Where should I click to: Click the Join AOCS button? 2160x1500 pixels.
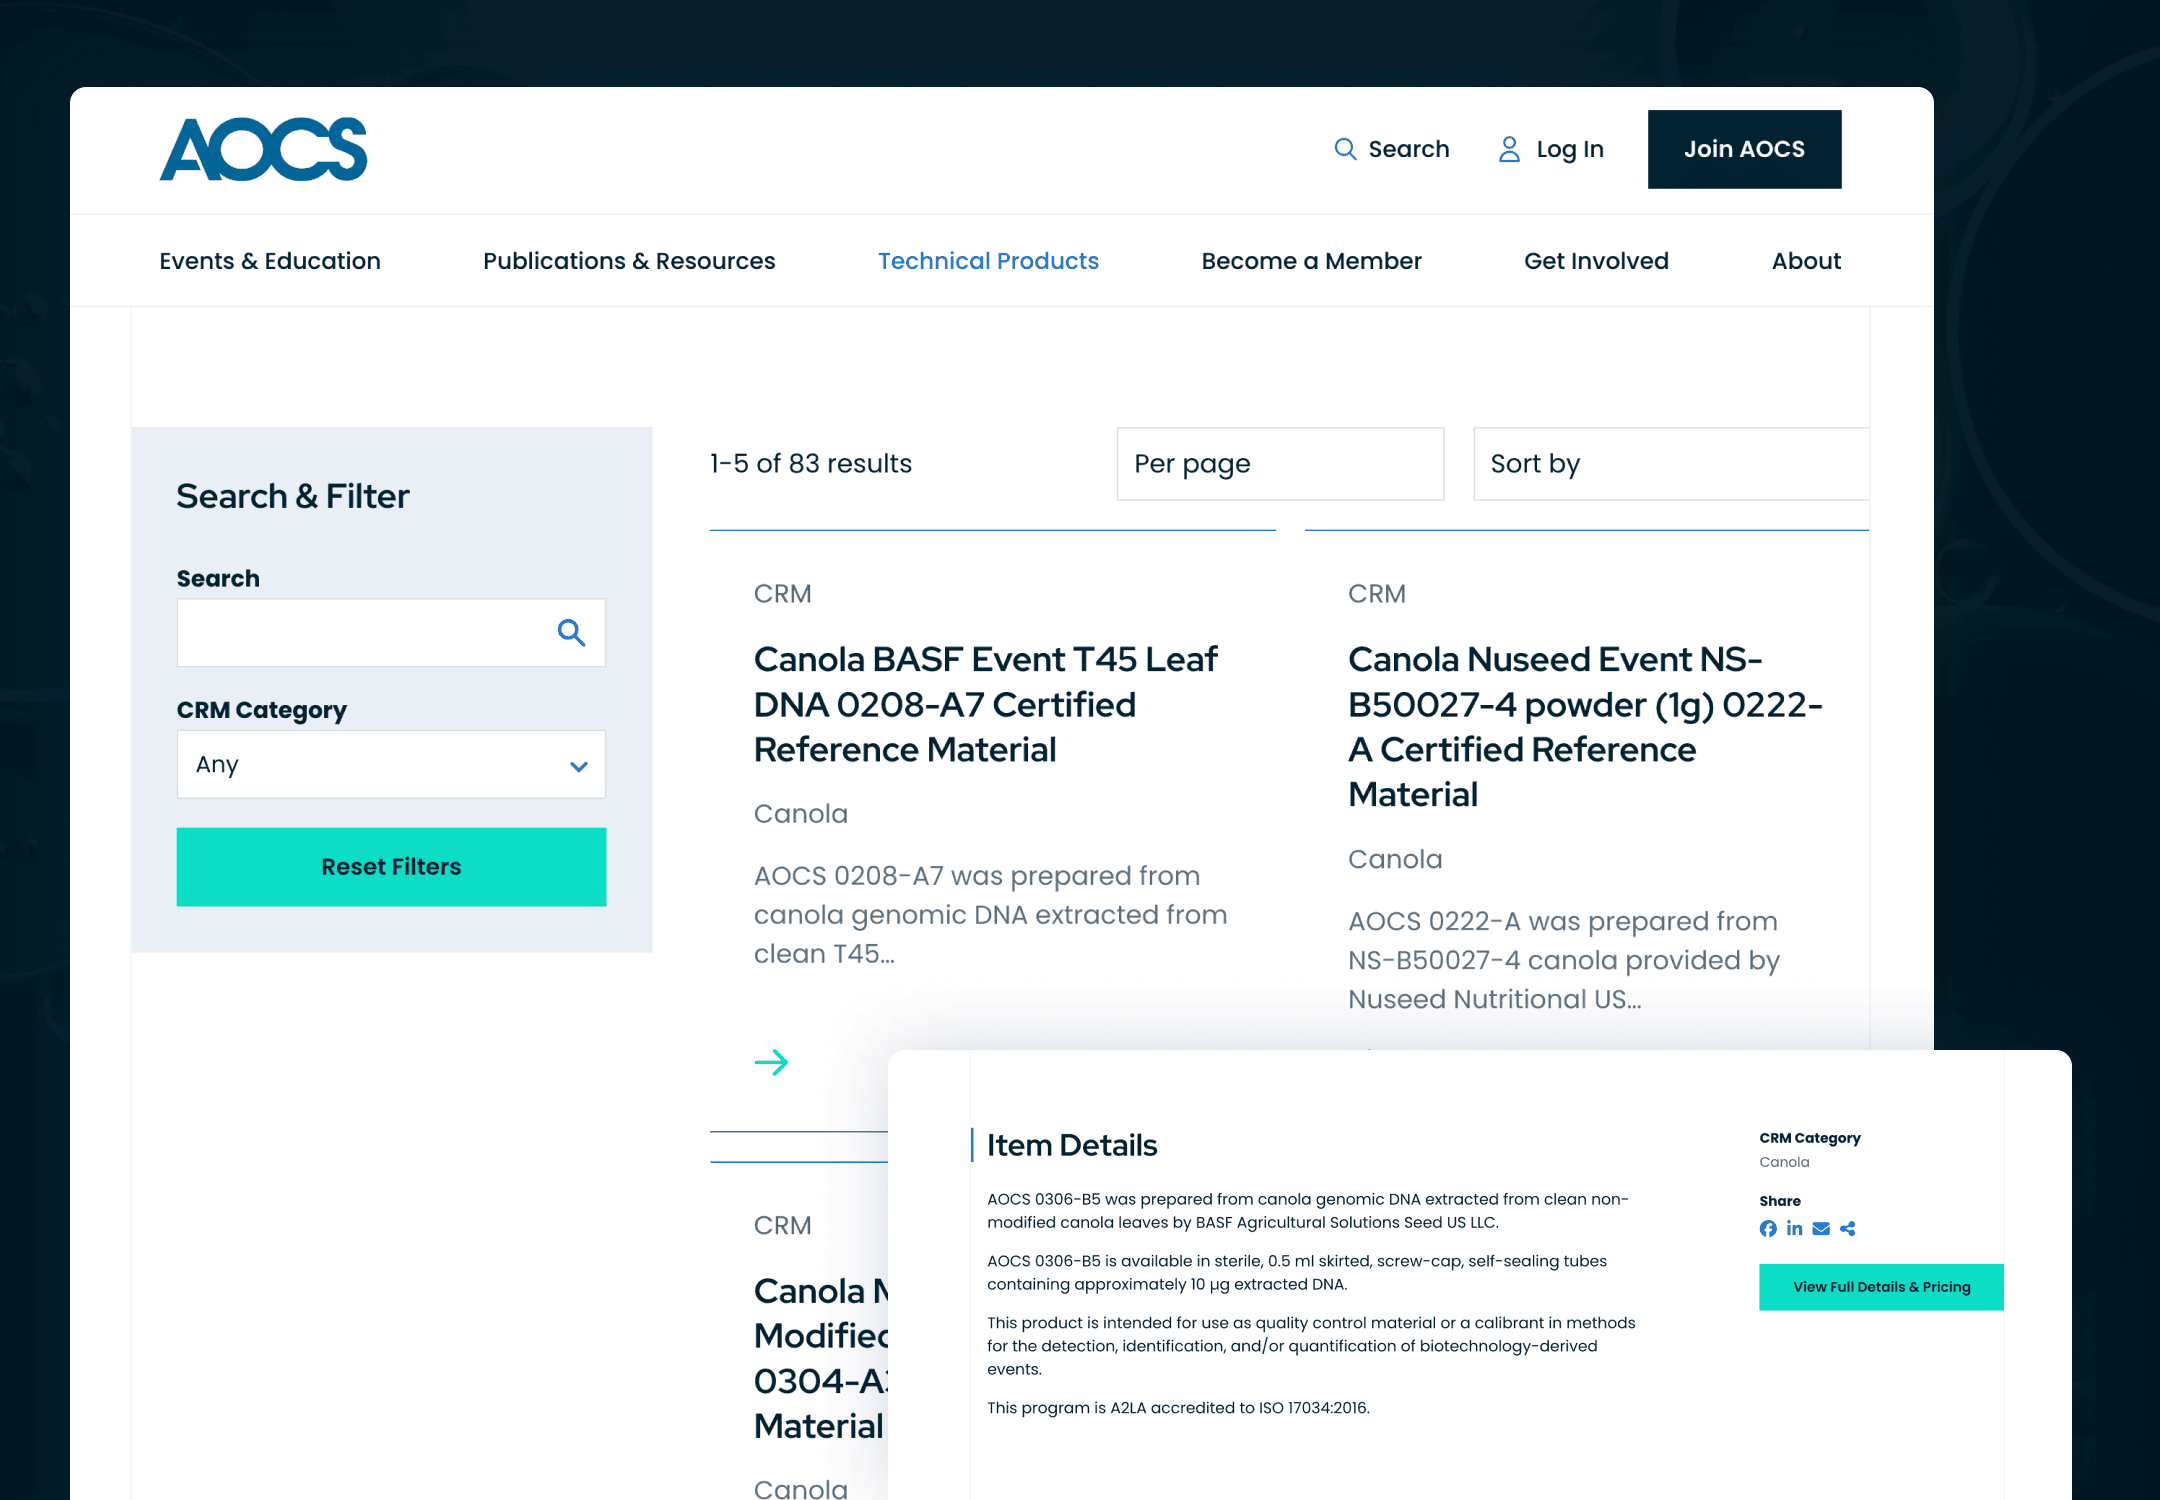1744,149
